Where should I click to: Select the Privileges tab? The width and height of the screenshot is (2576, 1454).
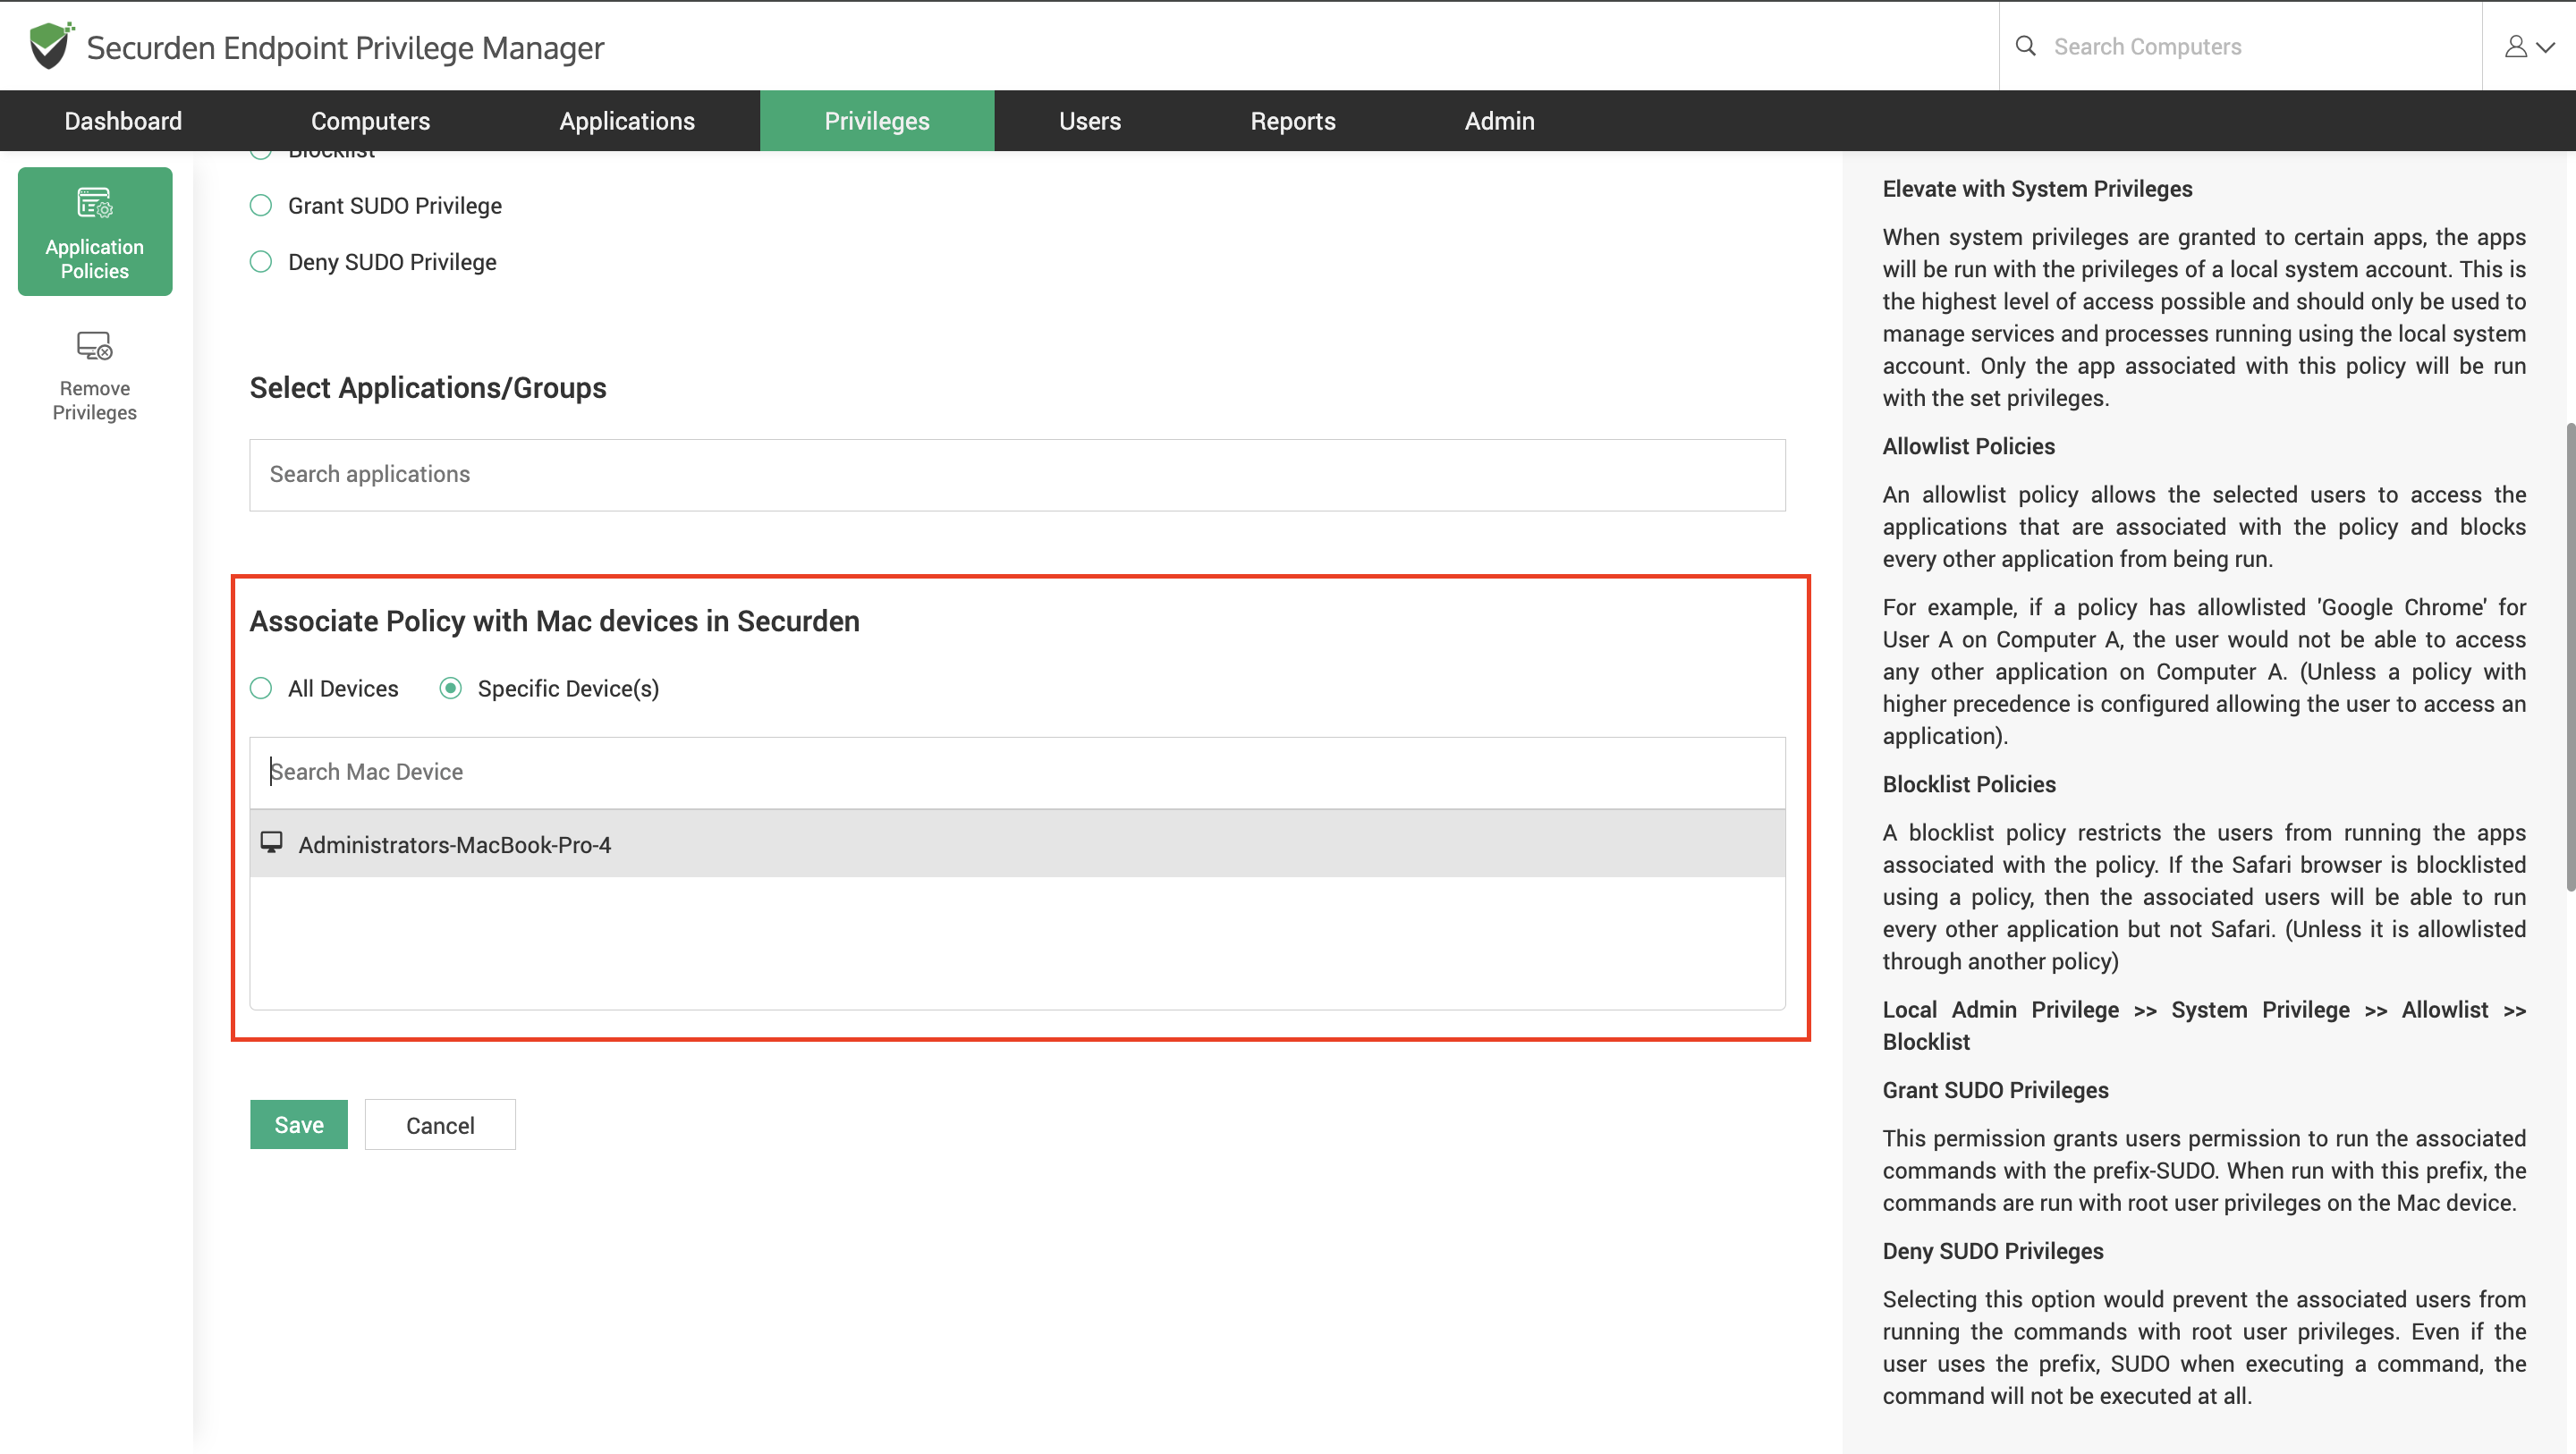877,121
